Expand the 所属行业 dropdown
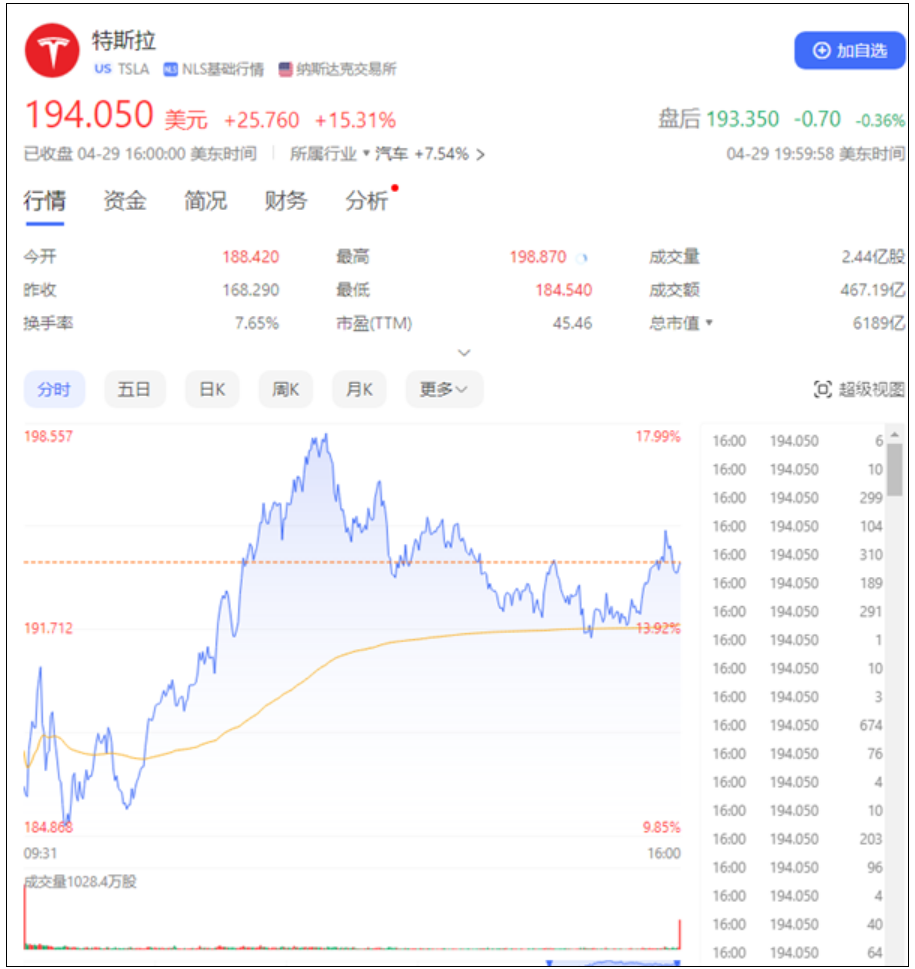This screenshot has width=915, height=969. tap(366, 153)
